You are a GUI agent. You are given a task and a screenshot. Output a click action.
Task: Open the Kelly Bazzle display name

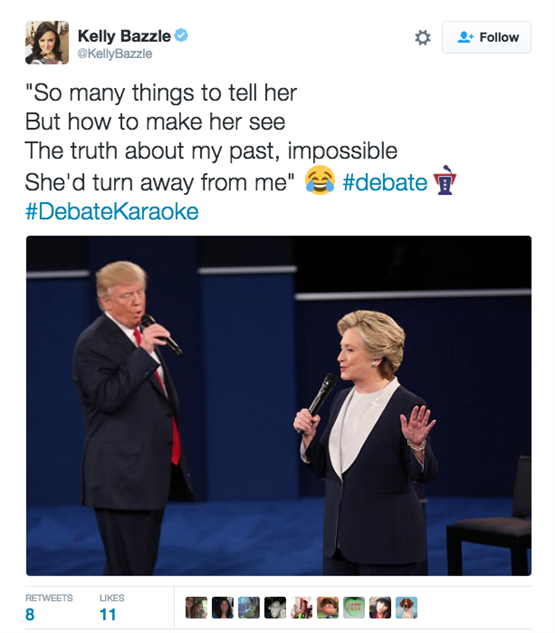click(124, 36)
